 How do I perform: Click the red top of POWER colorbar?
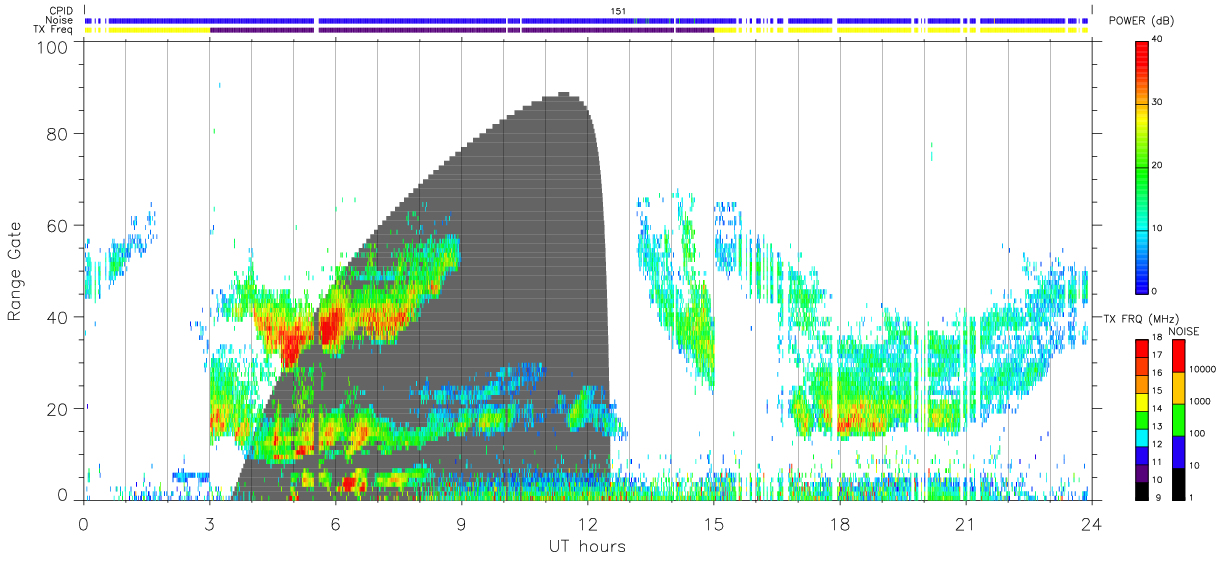(x=1142, y=55)
